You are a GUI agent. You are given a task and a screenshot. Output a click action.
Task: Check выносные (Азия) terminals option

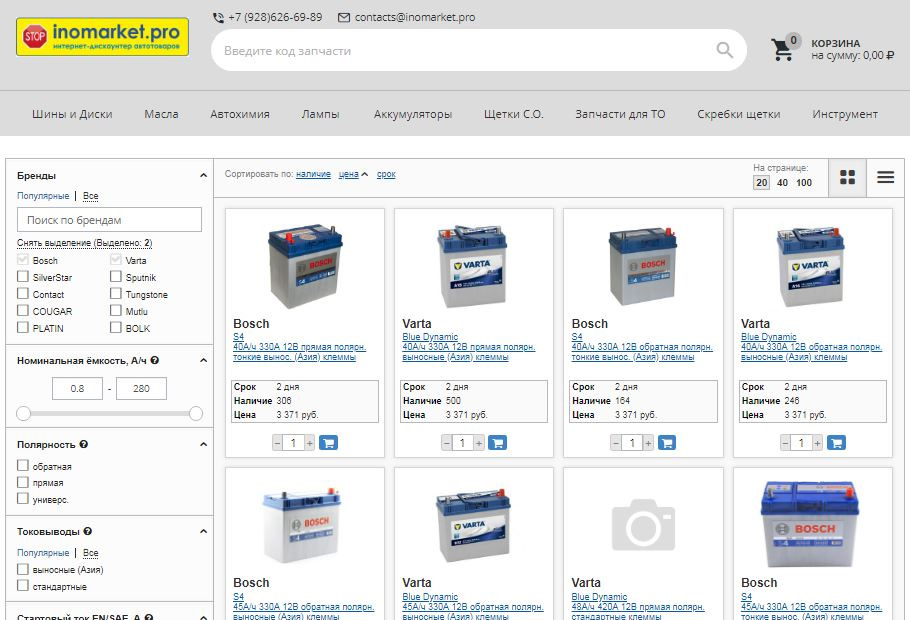23,569
